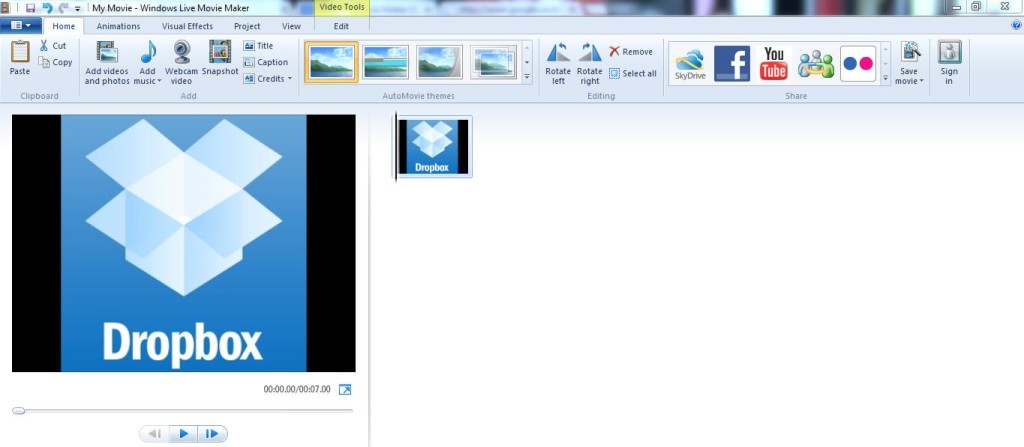
Task: Redo the last undone action
Action: [63, 8]
